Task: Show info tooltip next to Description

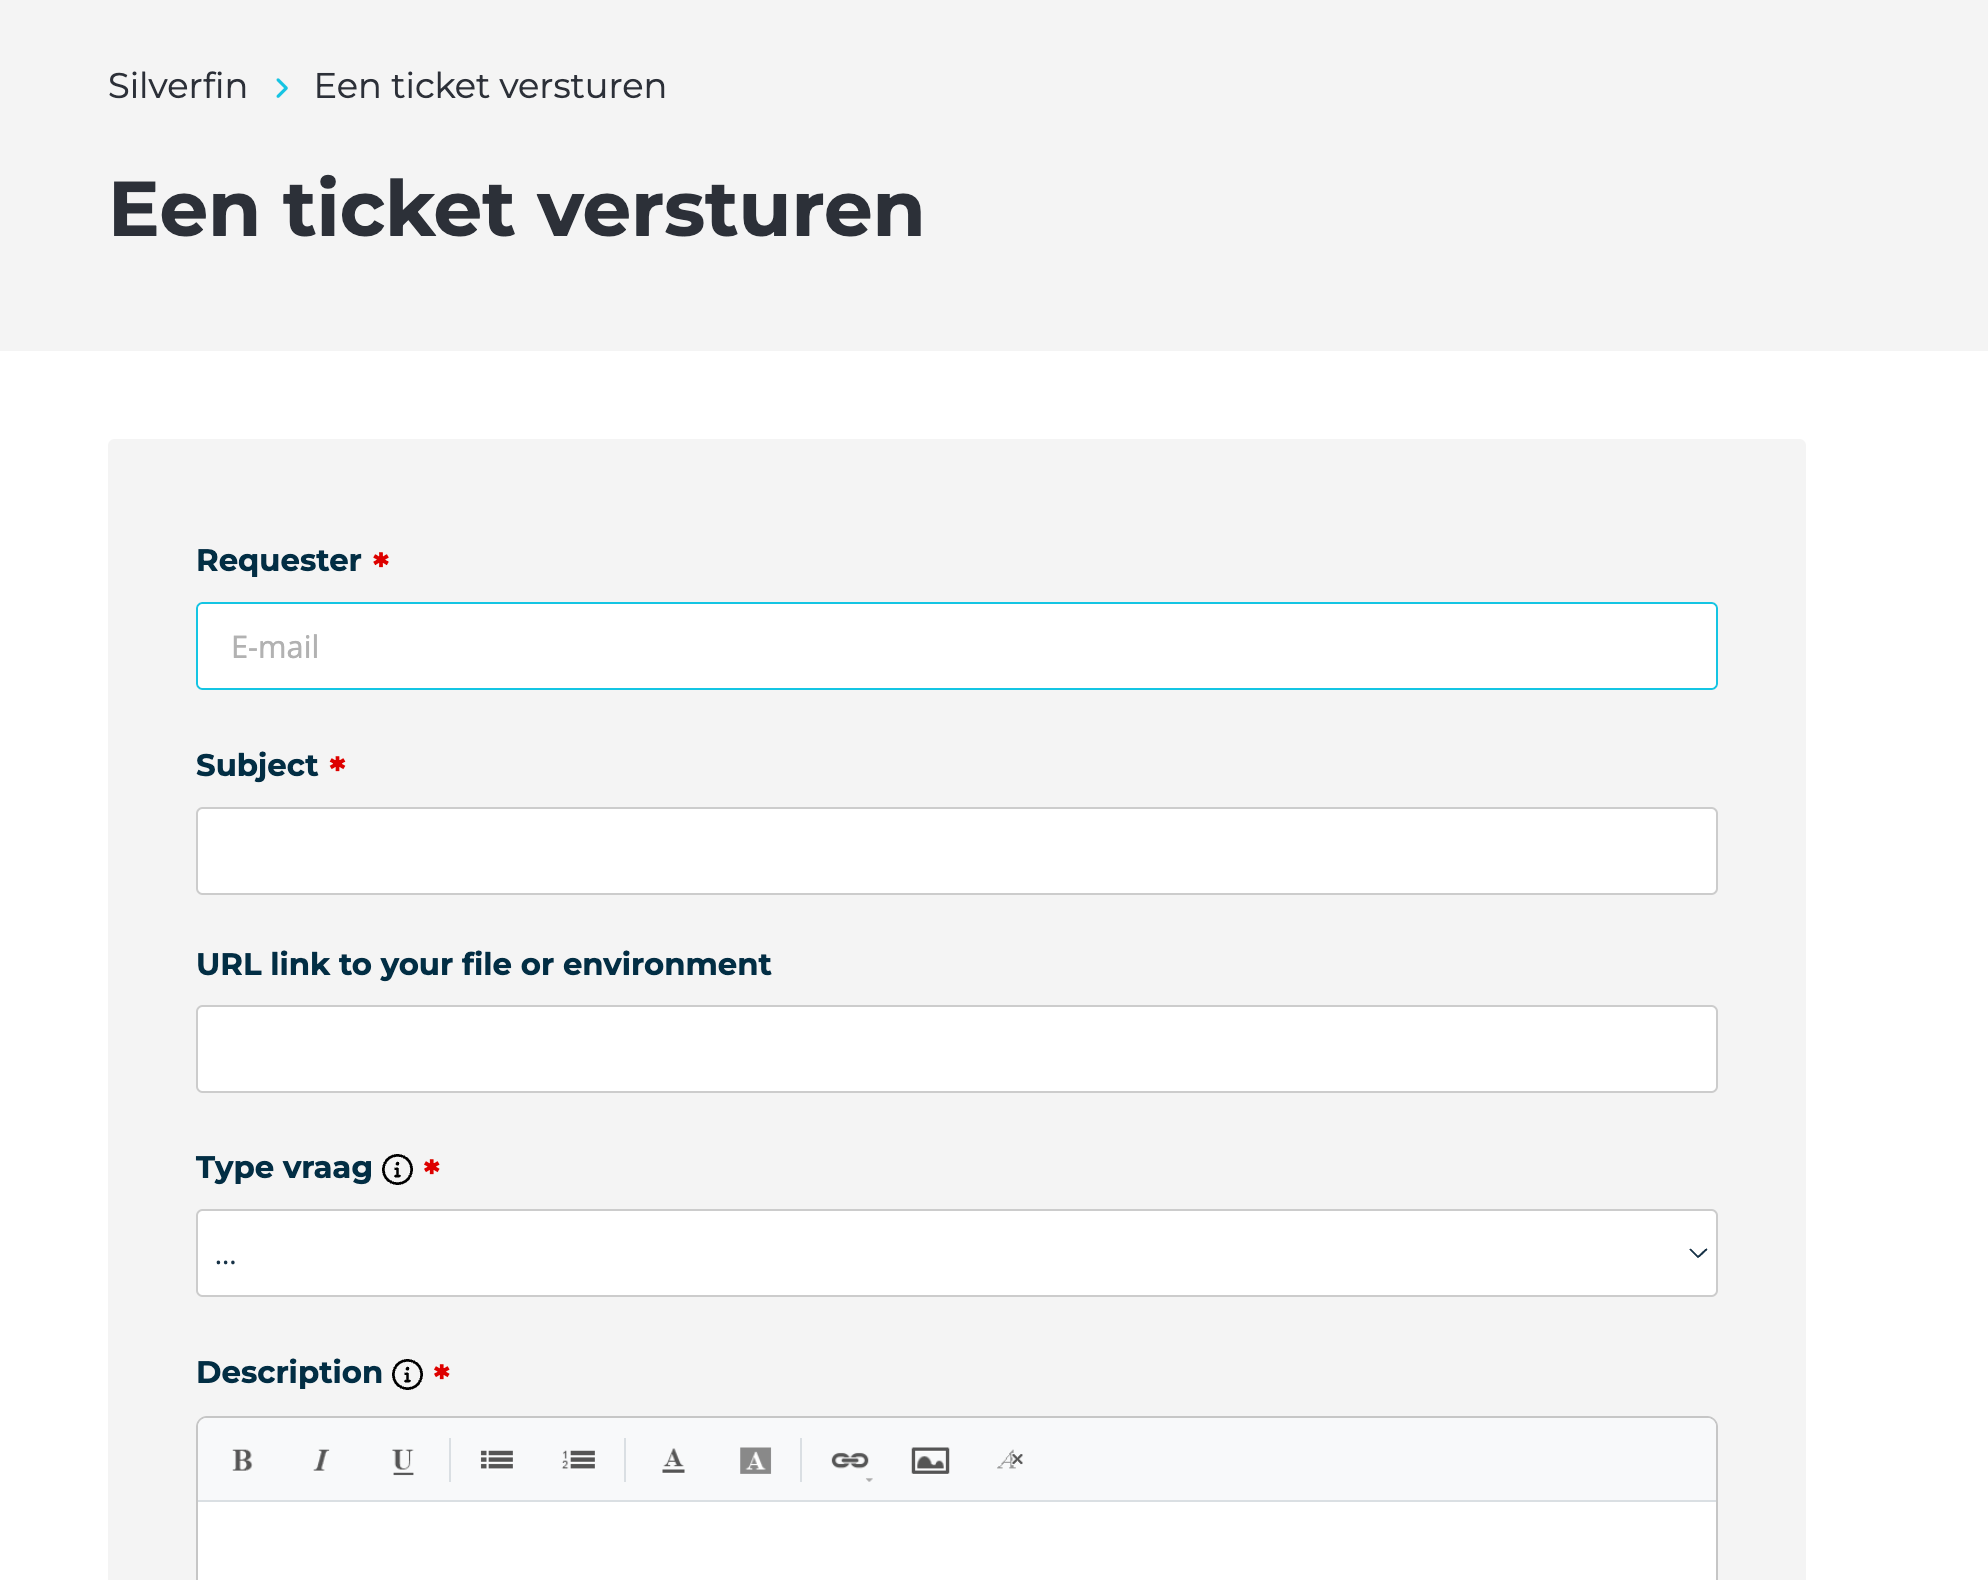Action: click(407, 1374)
